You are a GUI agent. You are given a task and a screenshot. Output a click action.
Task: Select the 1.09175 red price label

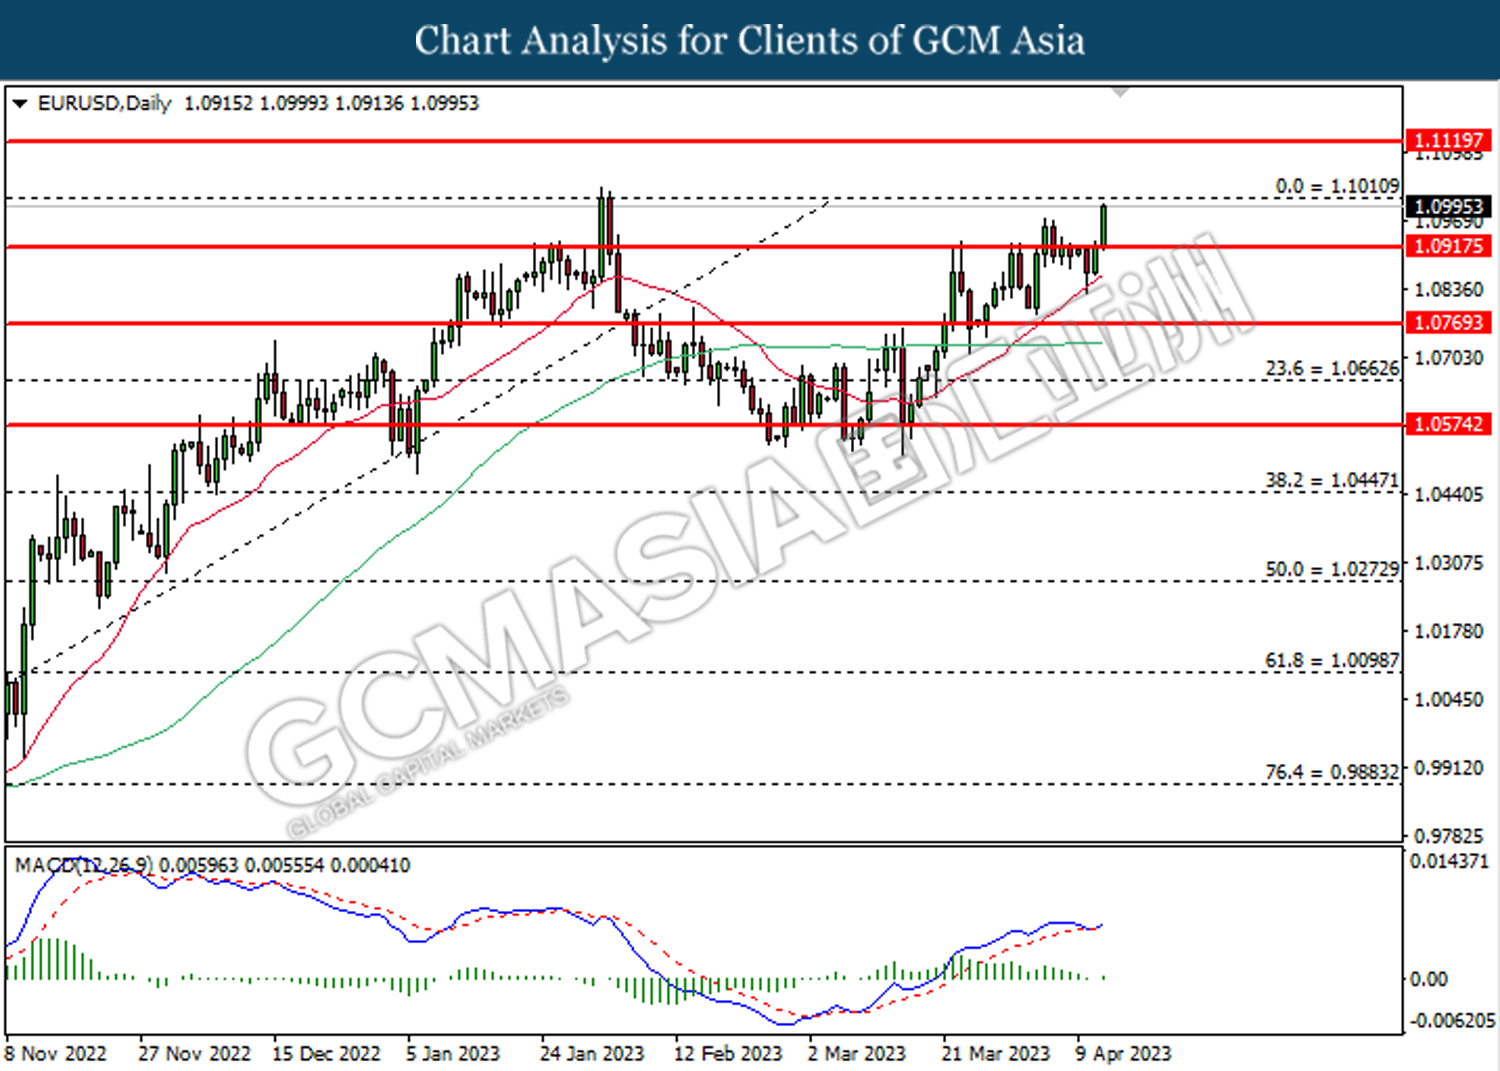tap(1449, 246)
